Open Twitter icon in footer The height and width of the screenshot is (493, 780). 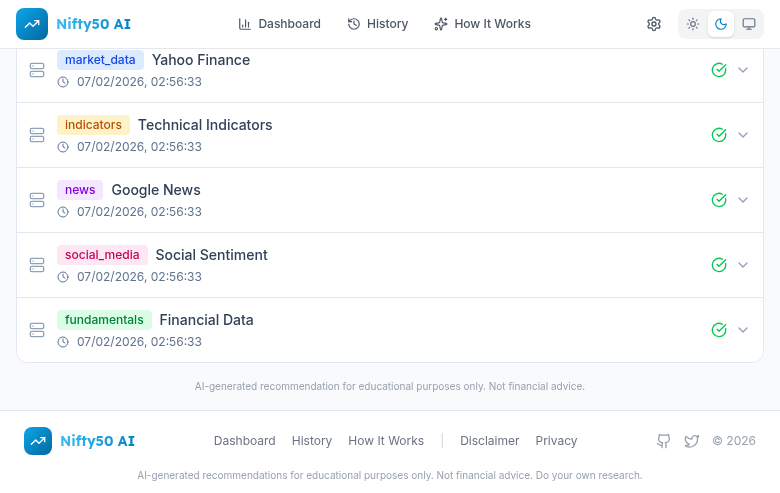(691, 441)
